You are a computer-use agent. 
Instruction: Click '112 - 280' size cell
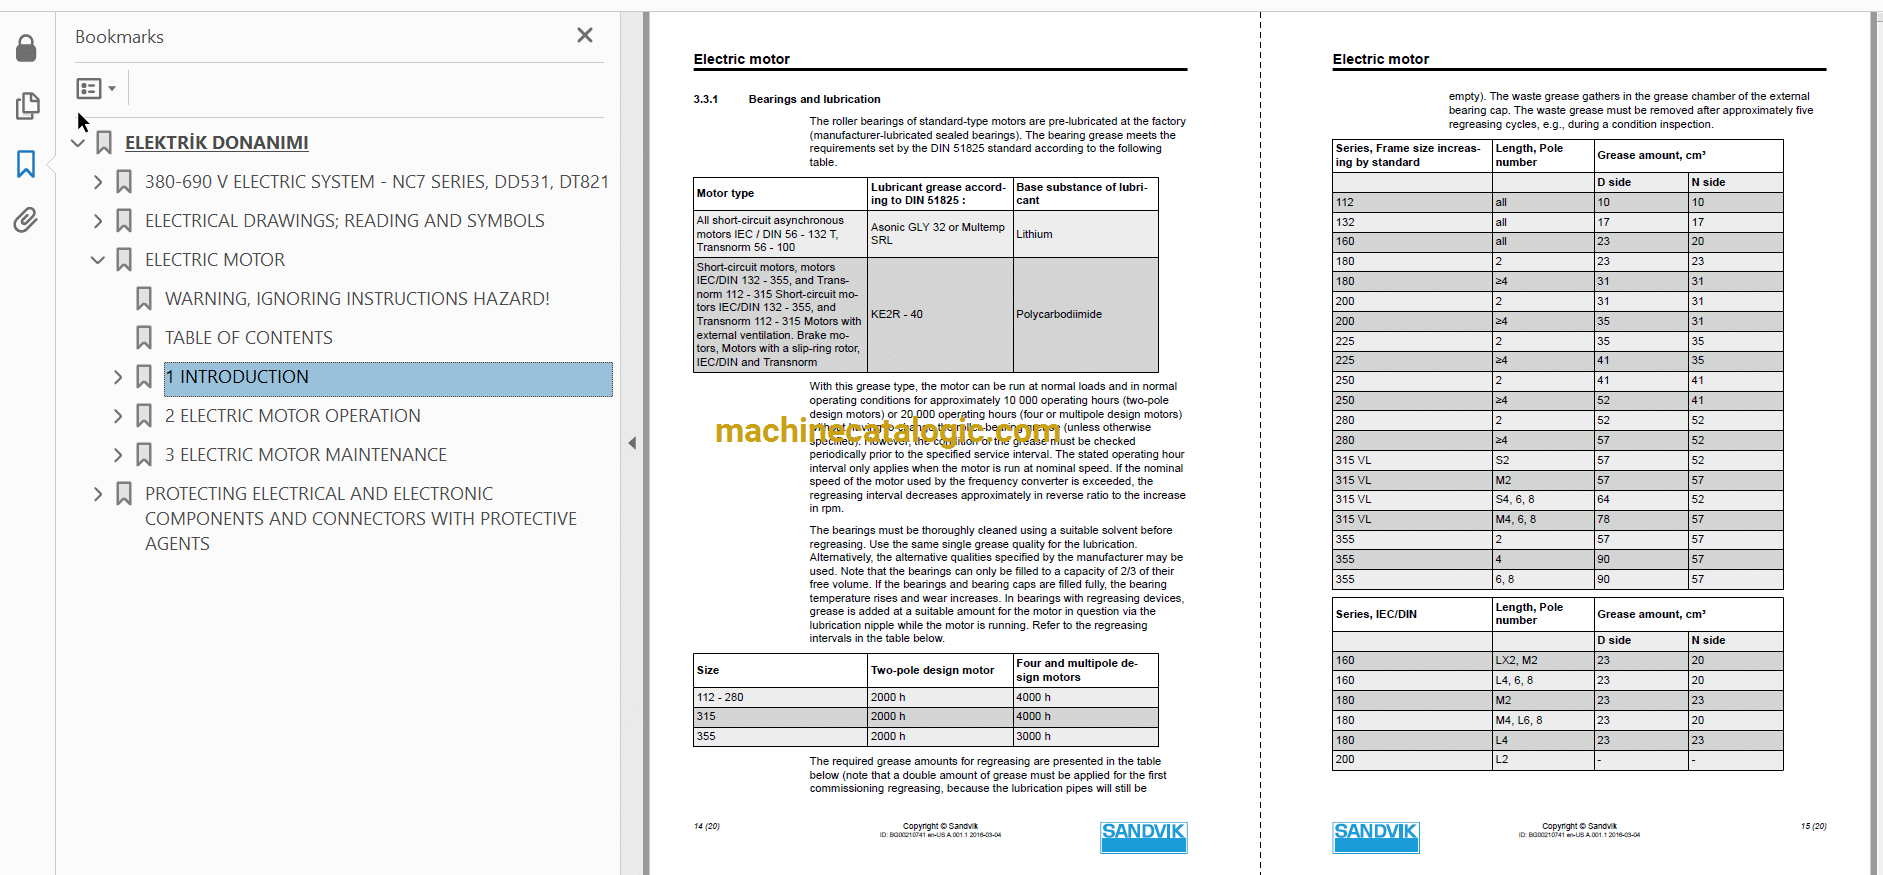[x=780, y=697]
